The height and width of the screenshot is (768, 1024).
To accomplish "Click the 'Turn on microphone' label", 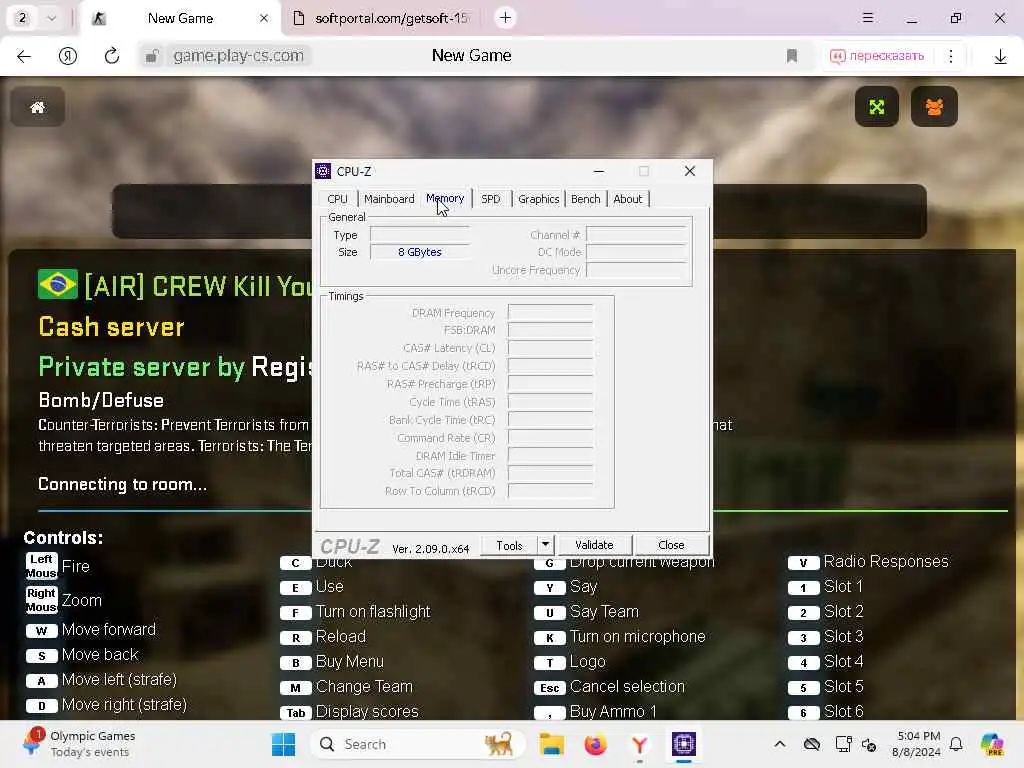I will point(637,636).
